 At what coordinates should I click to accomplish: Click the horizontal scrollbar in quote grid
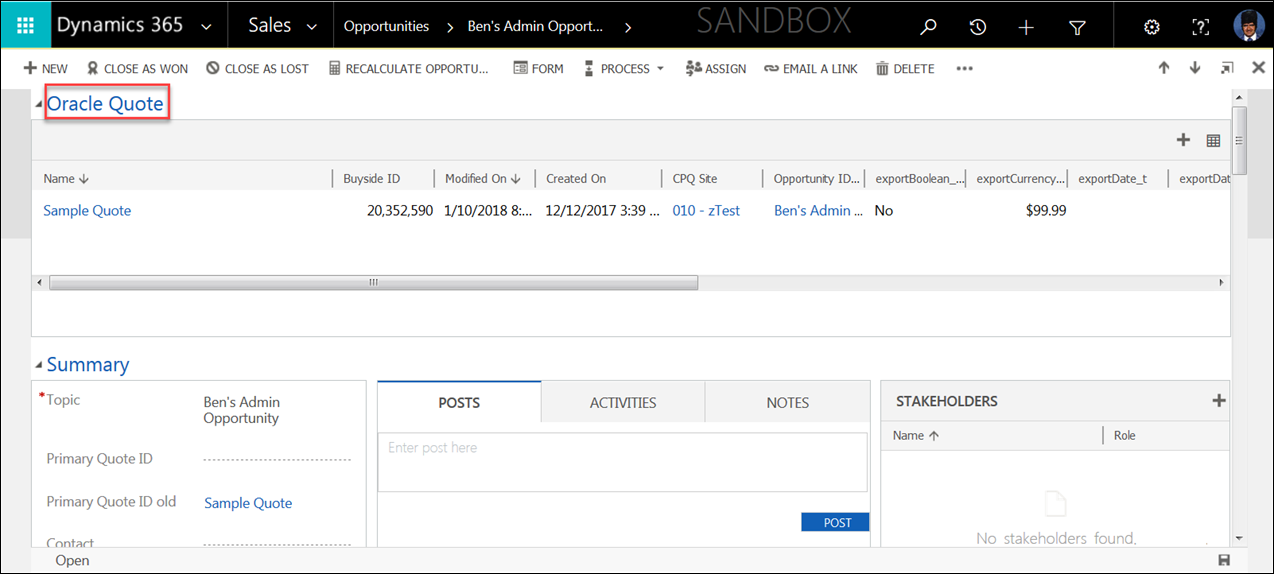tap(373, 283)
